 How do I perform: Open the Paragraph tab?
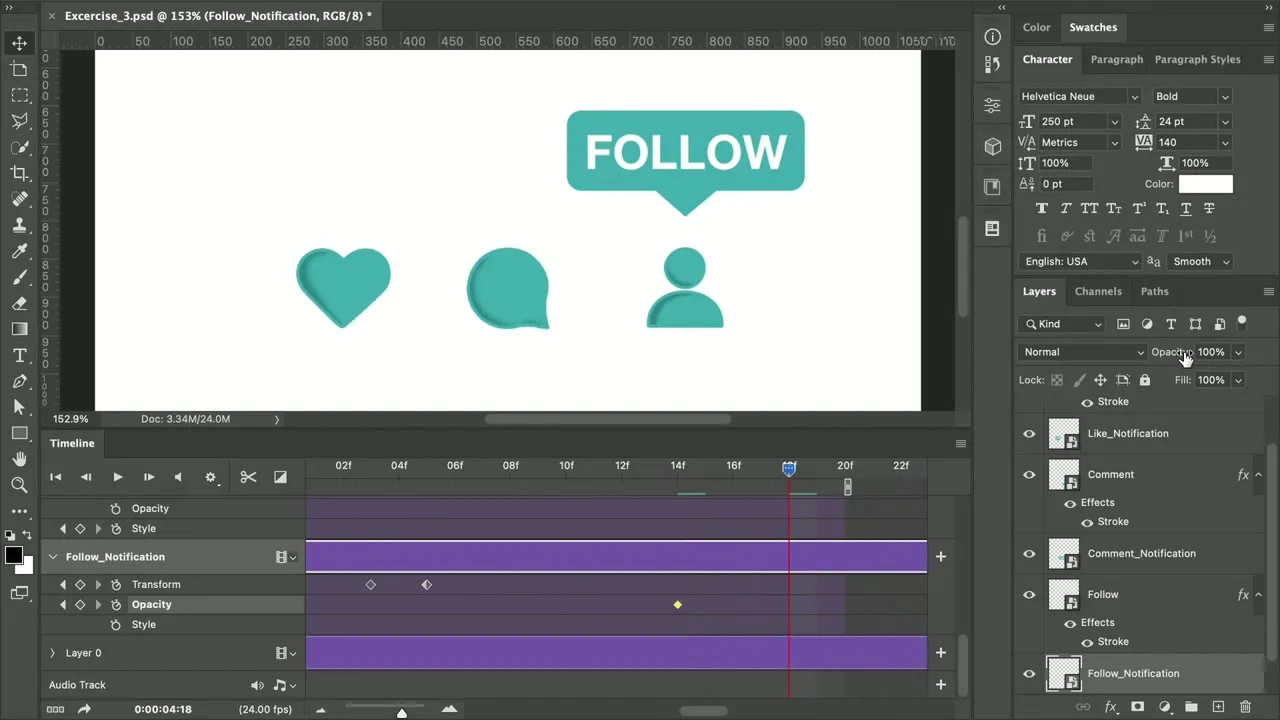pos(1116,60)
